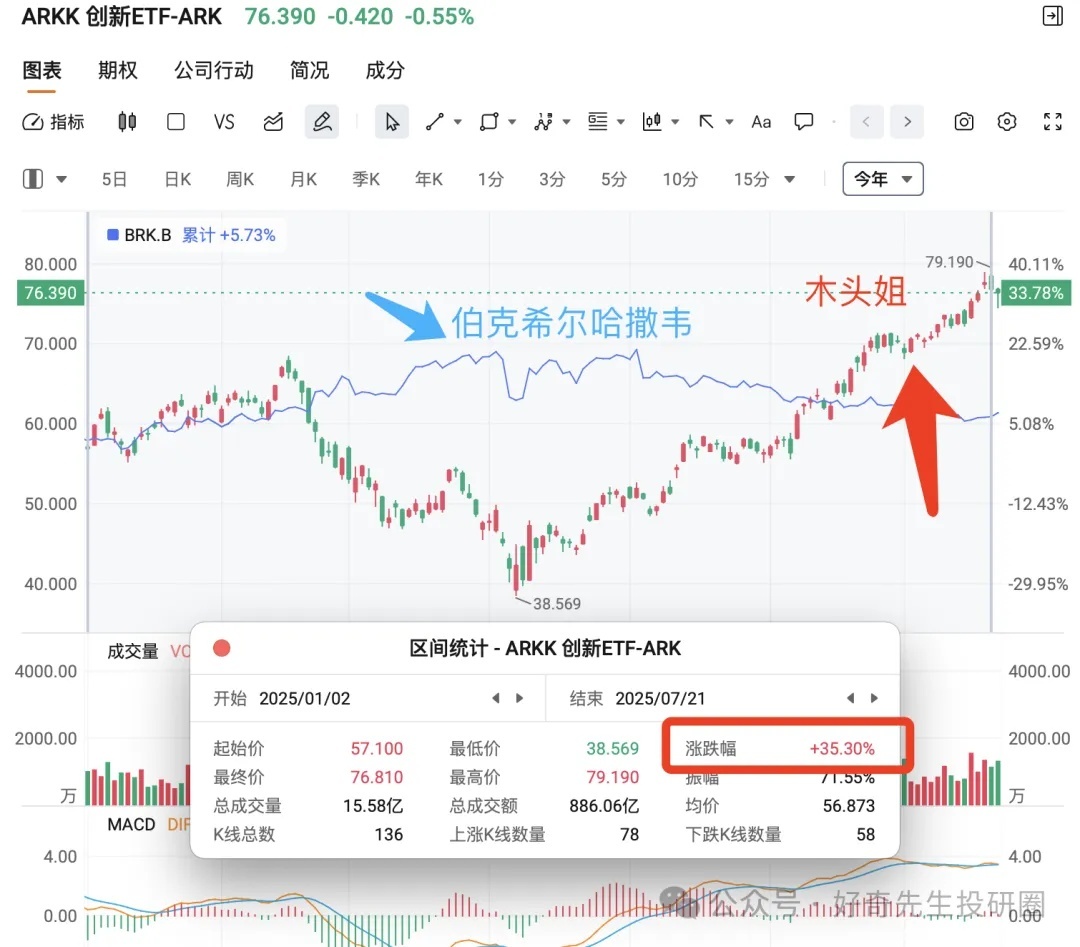The width and height of the screenshot is (1080, 947).
Task: Select the 1分 timeframe
Action: [491, 180]
